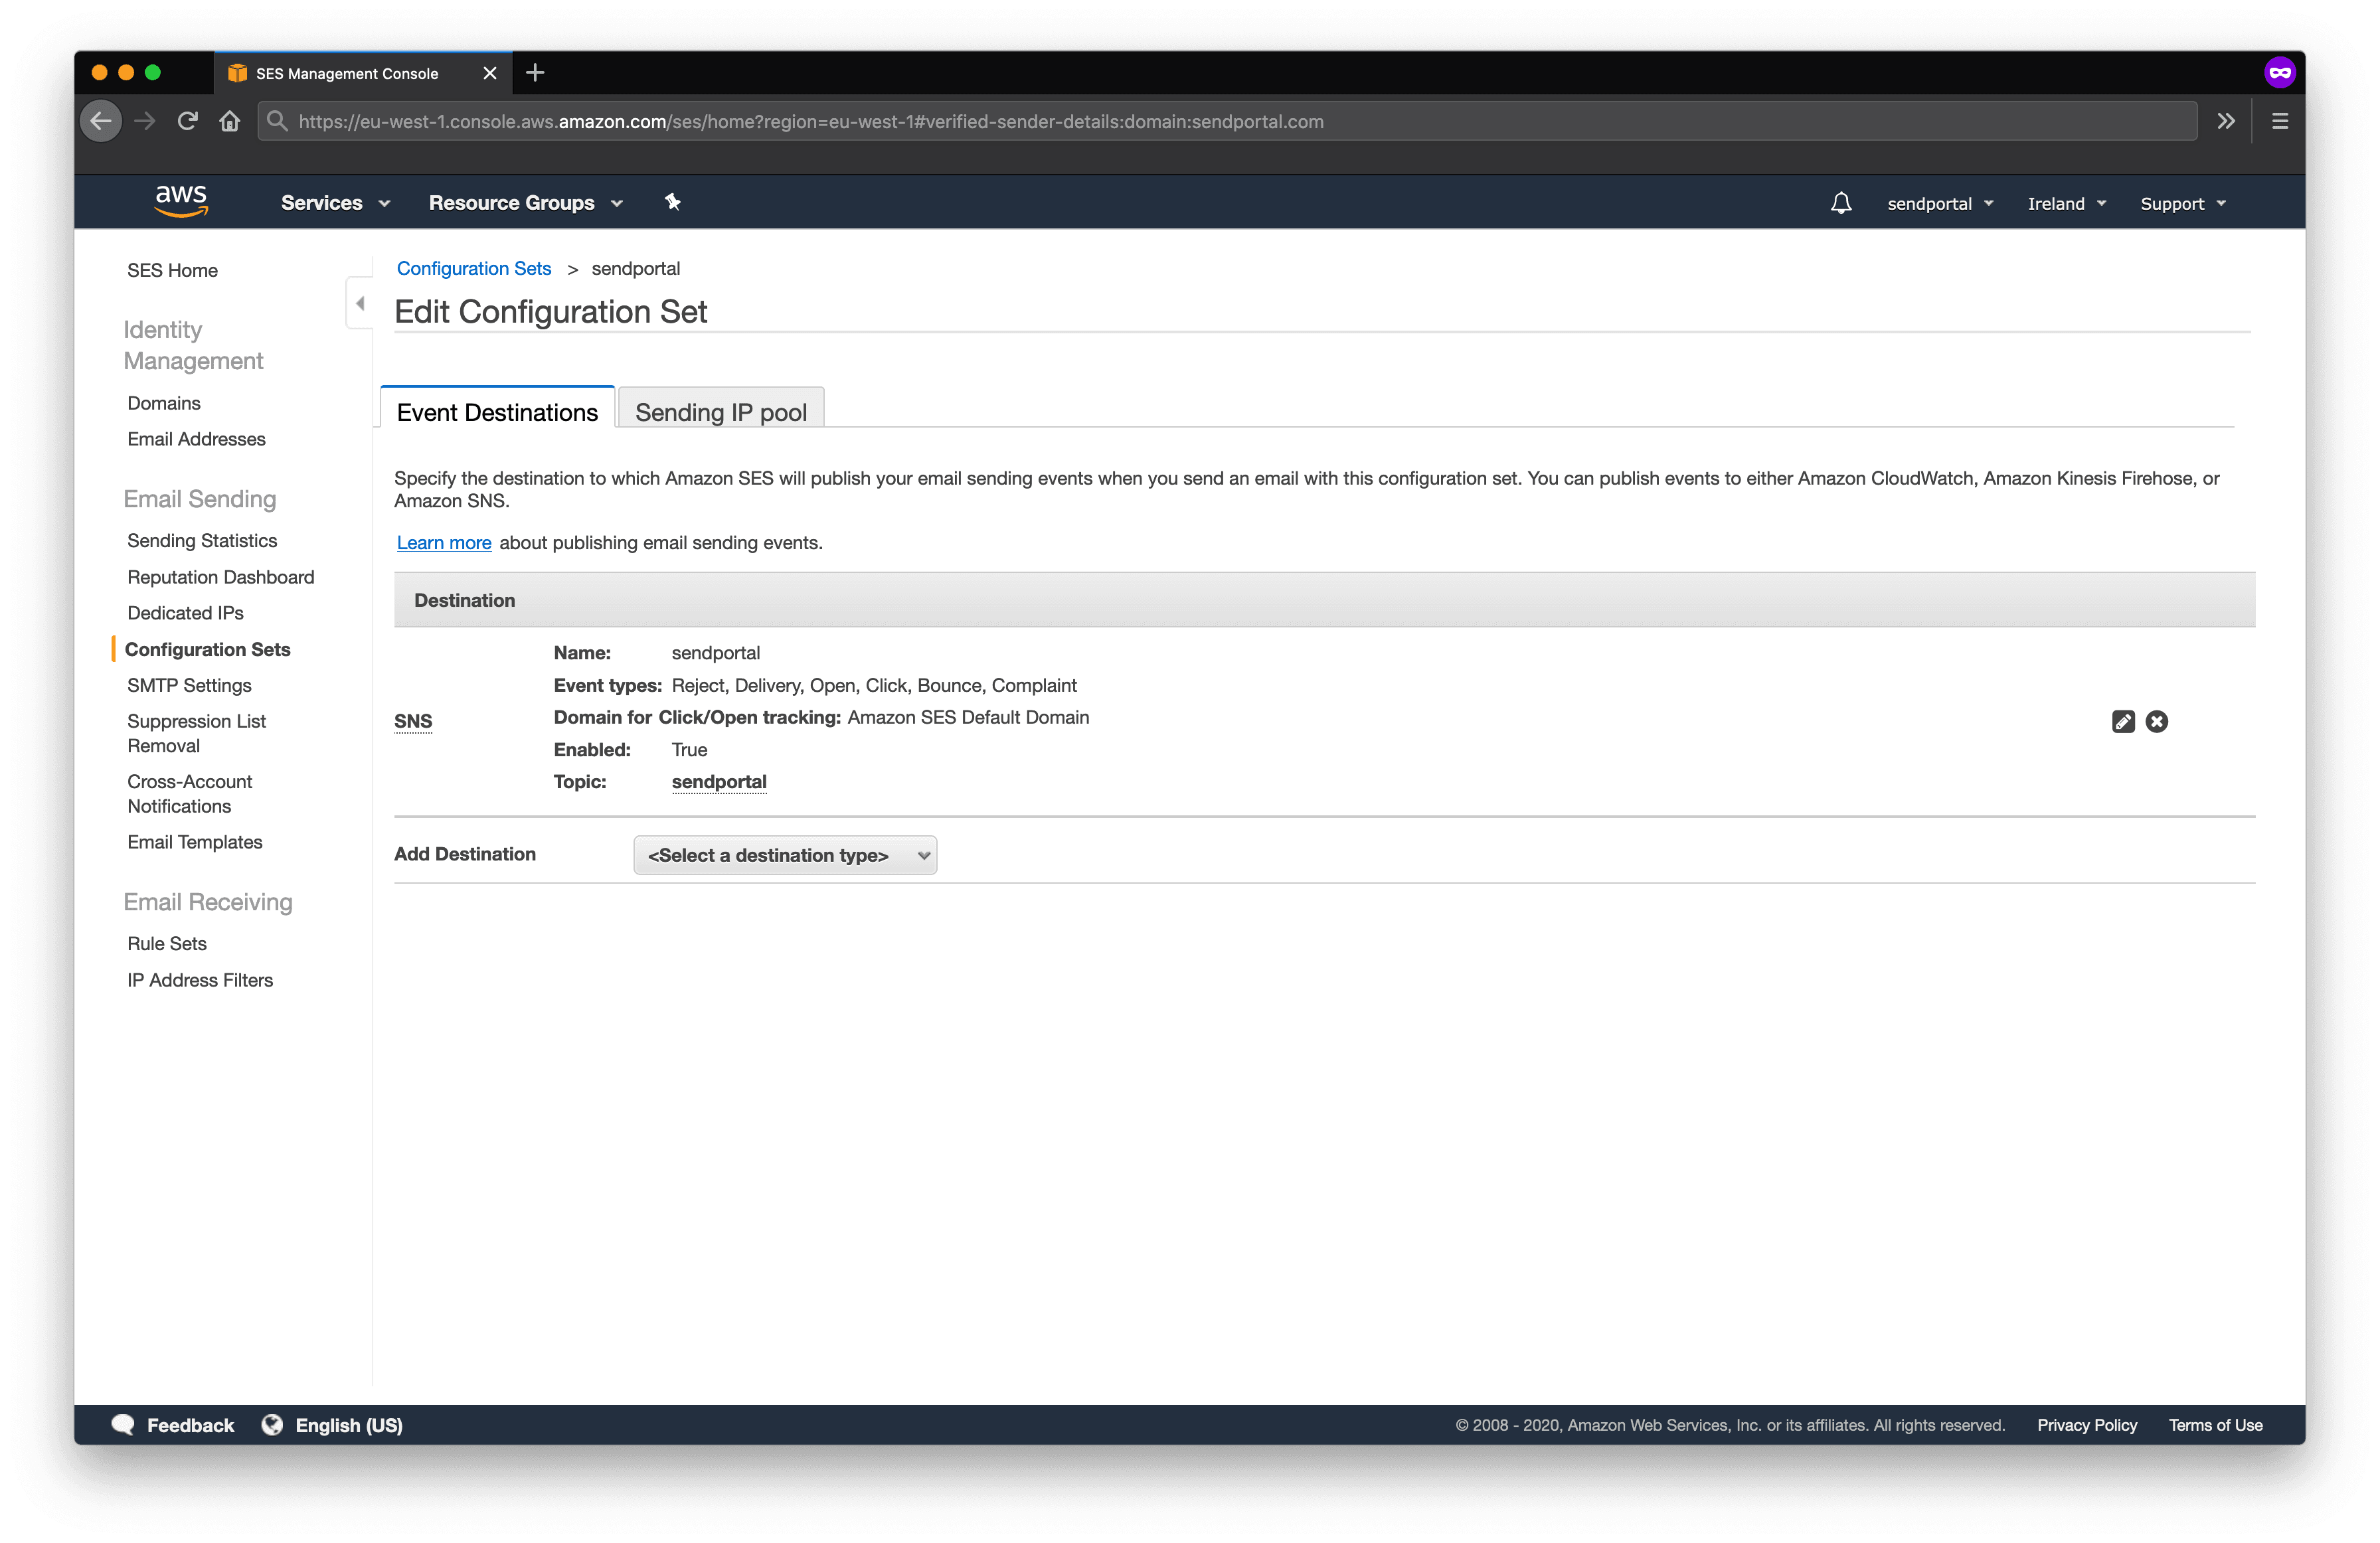
Task: Open the Select a destination type dropdown
Action: [x=785, y=855]
